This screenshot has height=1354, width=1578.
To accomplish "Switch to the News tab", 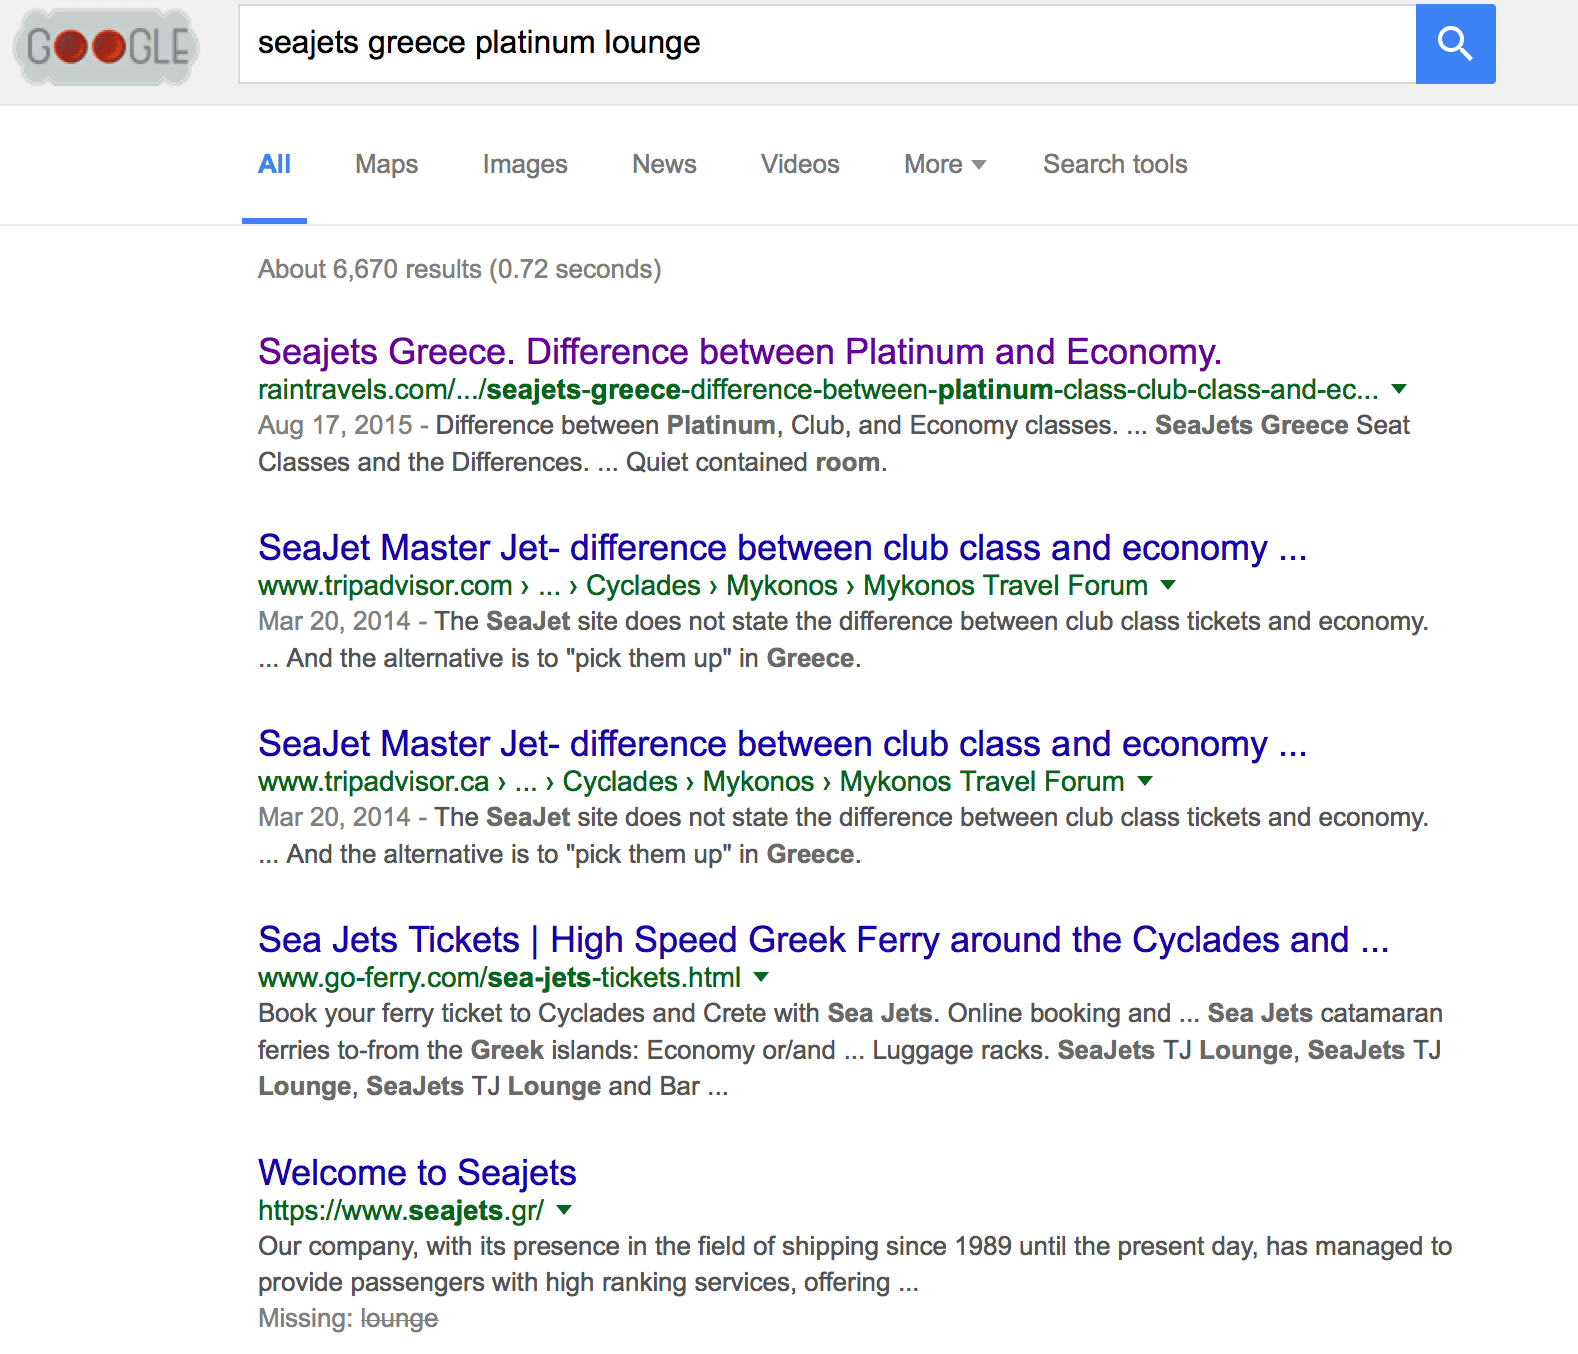I will click(x=664, y=164).
